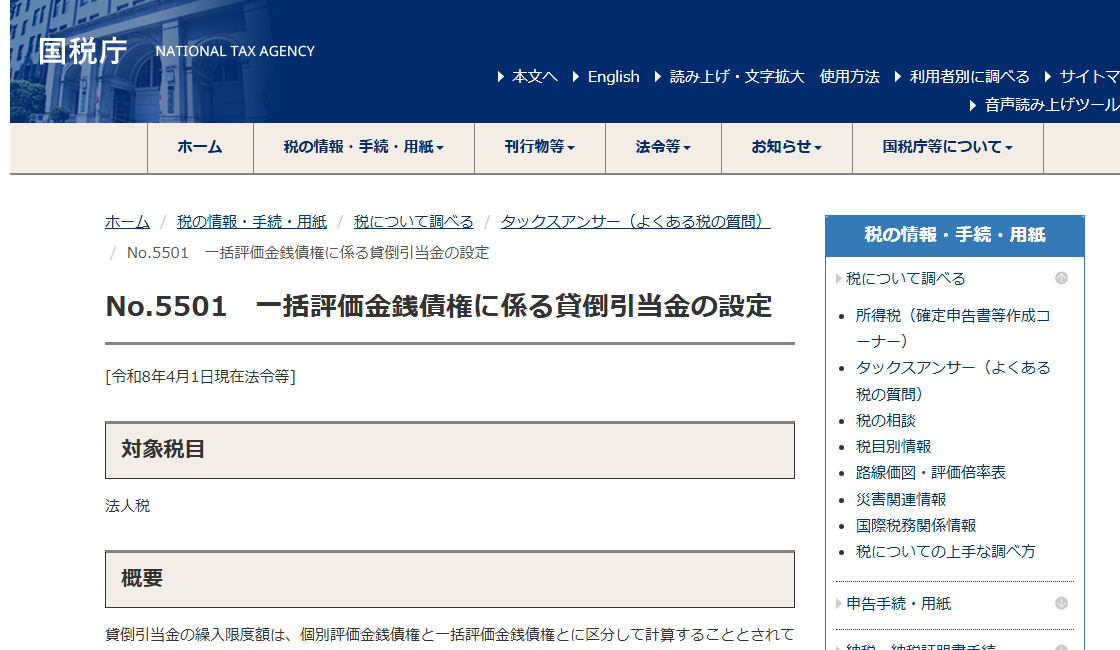Switch to the English site

tap(613, 76)
